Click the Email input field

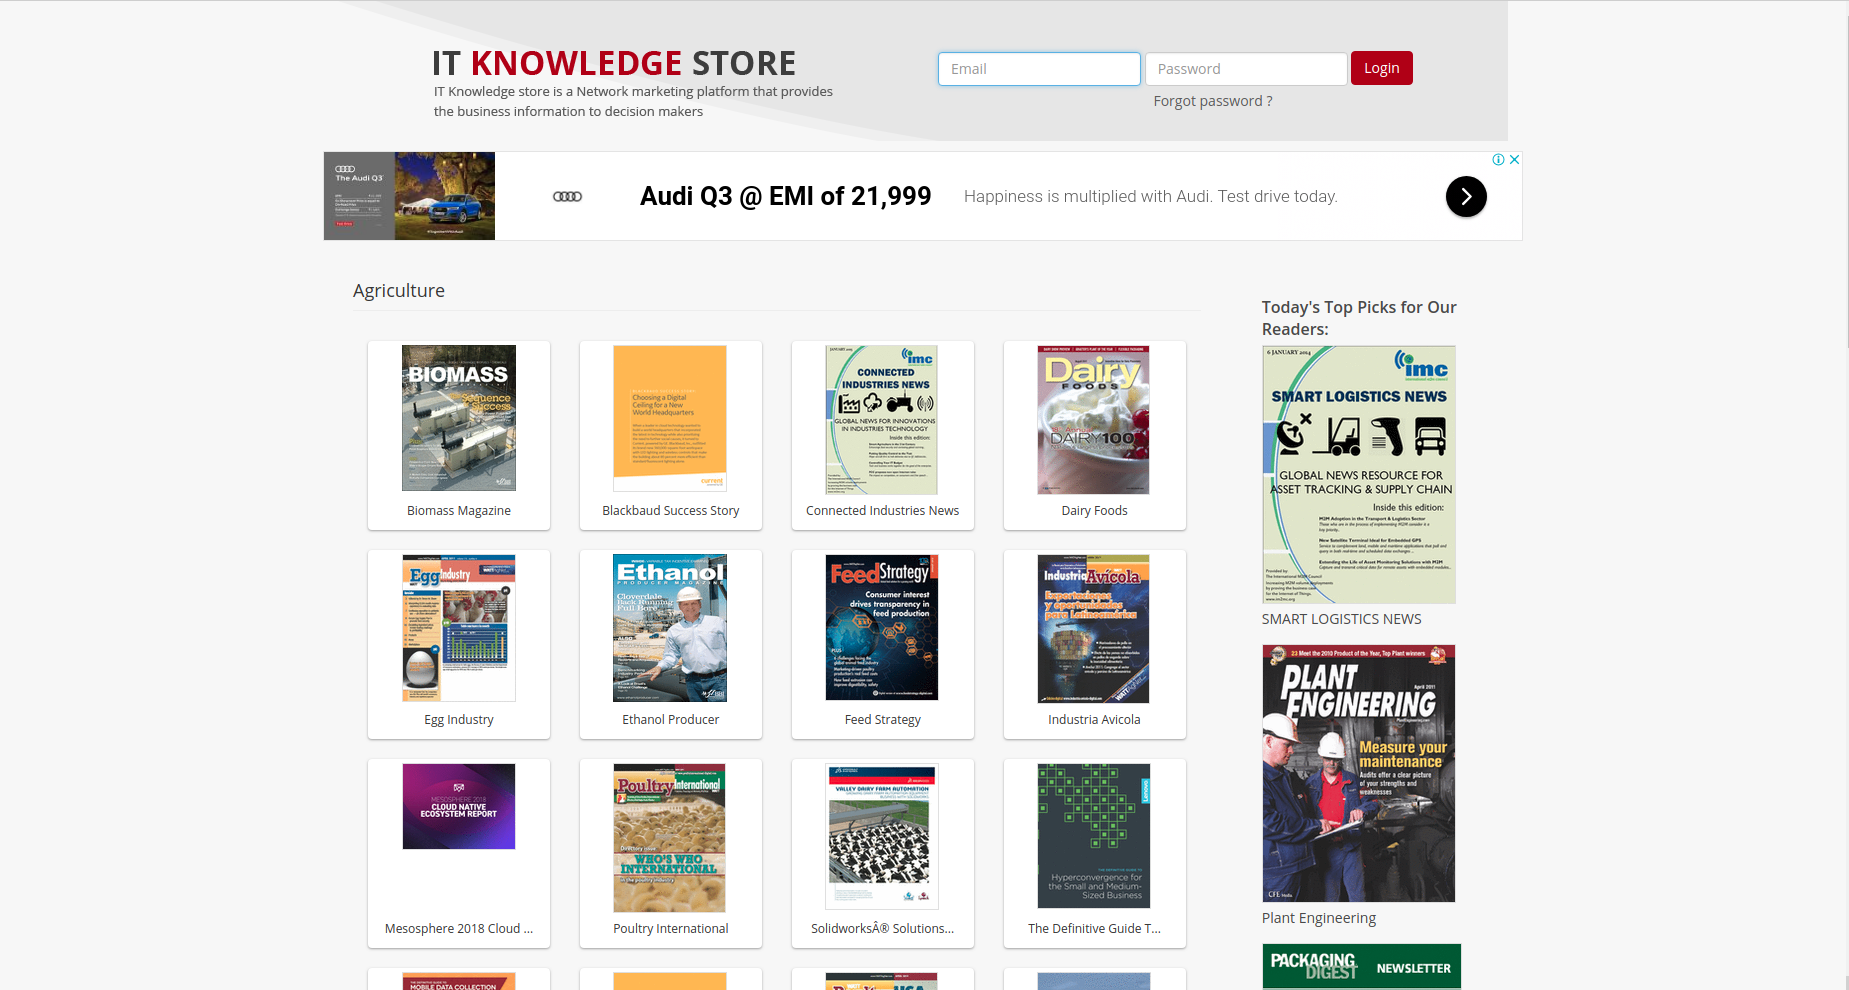pyautogui.click(x=1039, y=69)
